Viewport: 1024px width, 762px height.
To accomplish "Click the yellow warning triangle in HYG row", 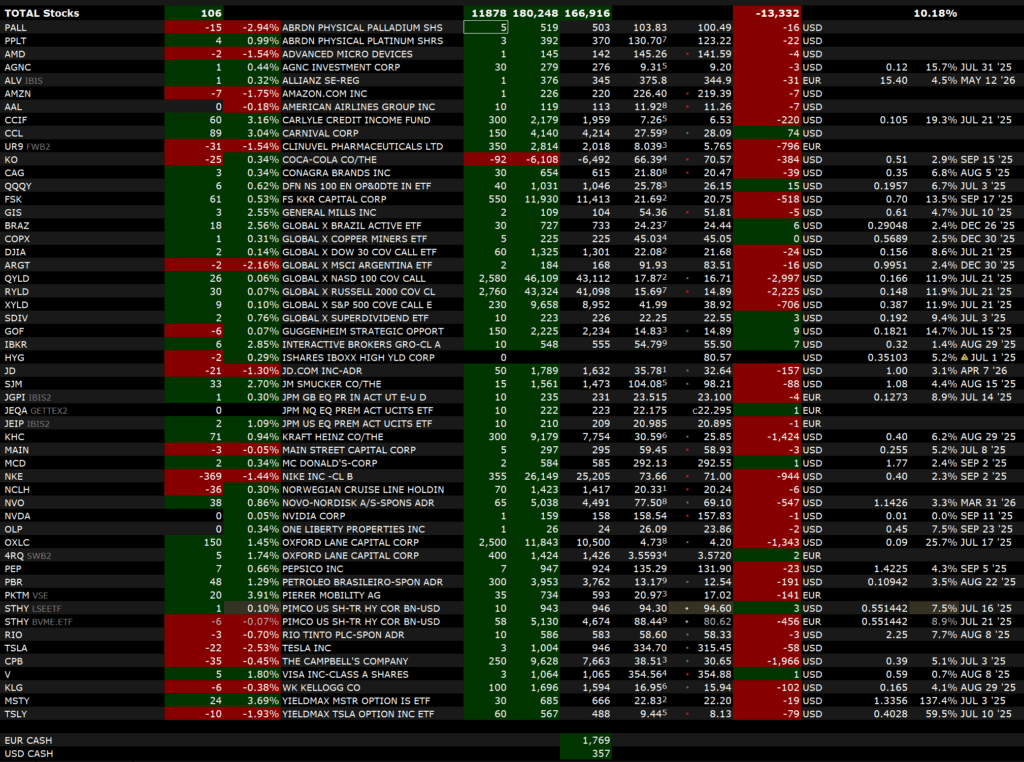I will [962, 357].
